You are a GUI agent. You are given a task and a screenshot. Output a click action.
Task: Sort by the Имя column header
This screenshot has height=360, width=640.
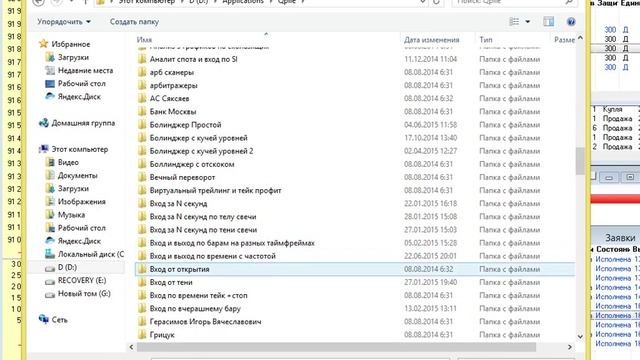pos(144,40)
